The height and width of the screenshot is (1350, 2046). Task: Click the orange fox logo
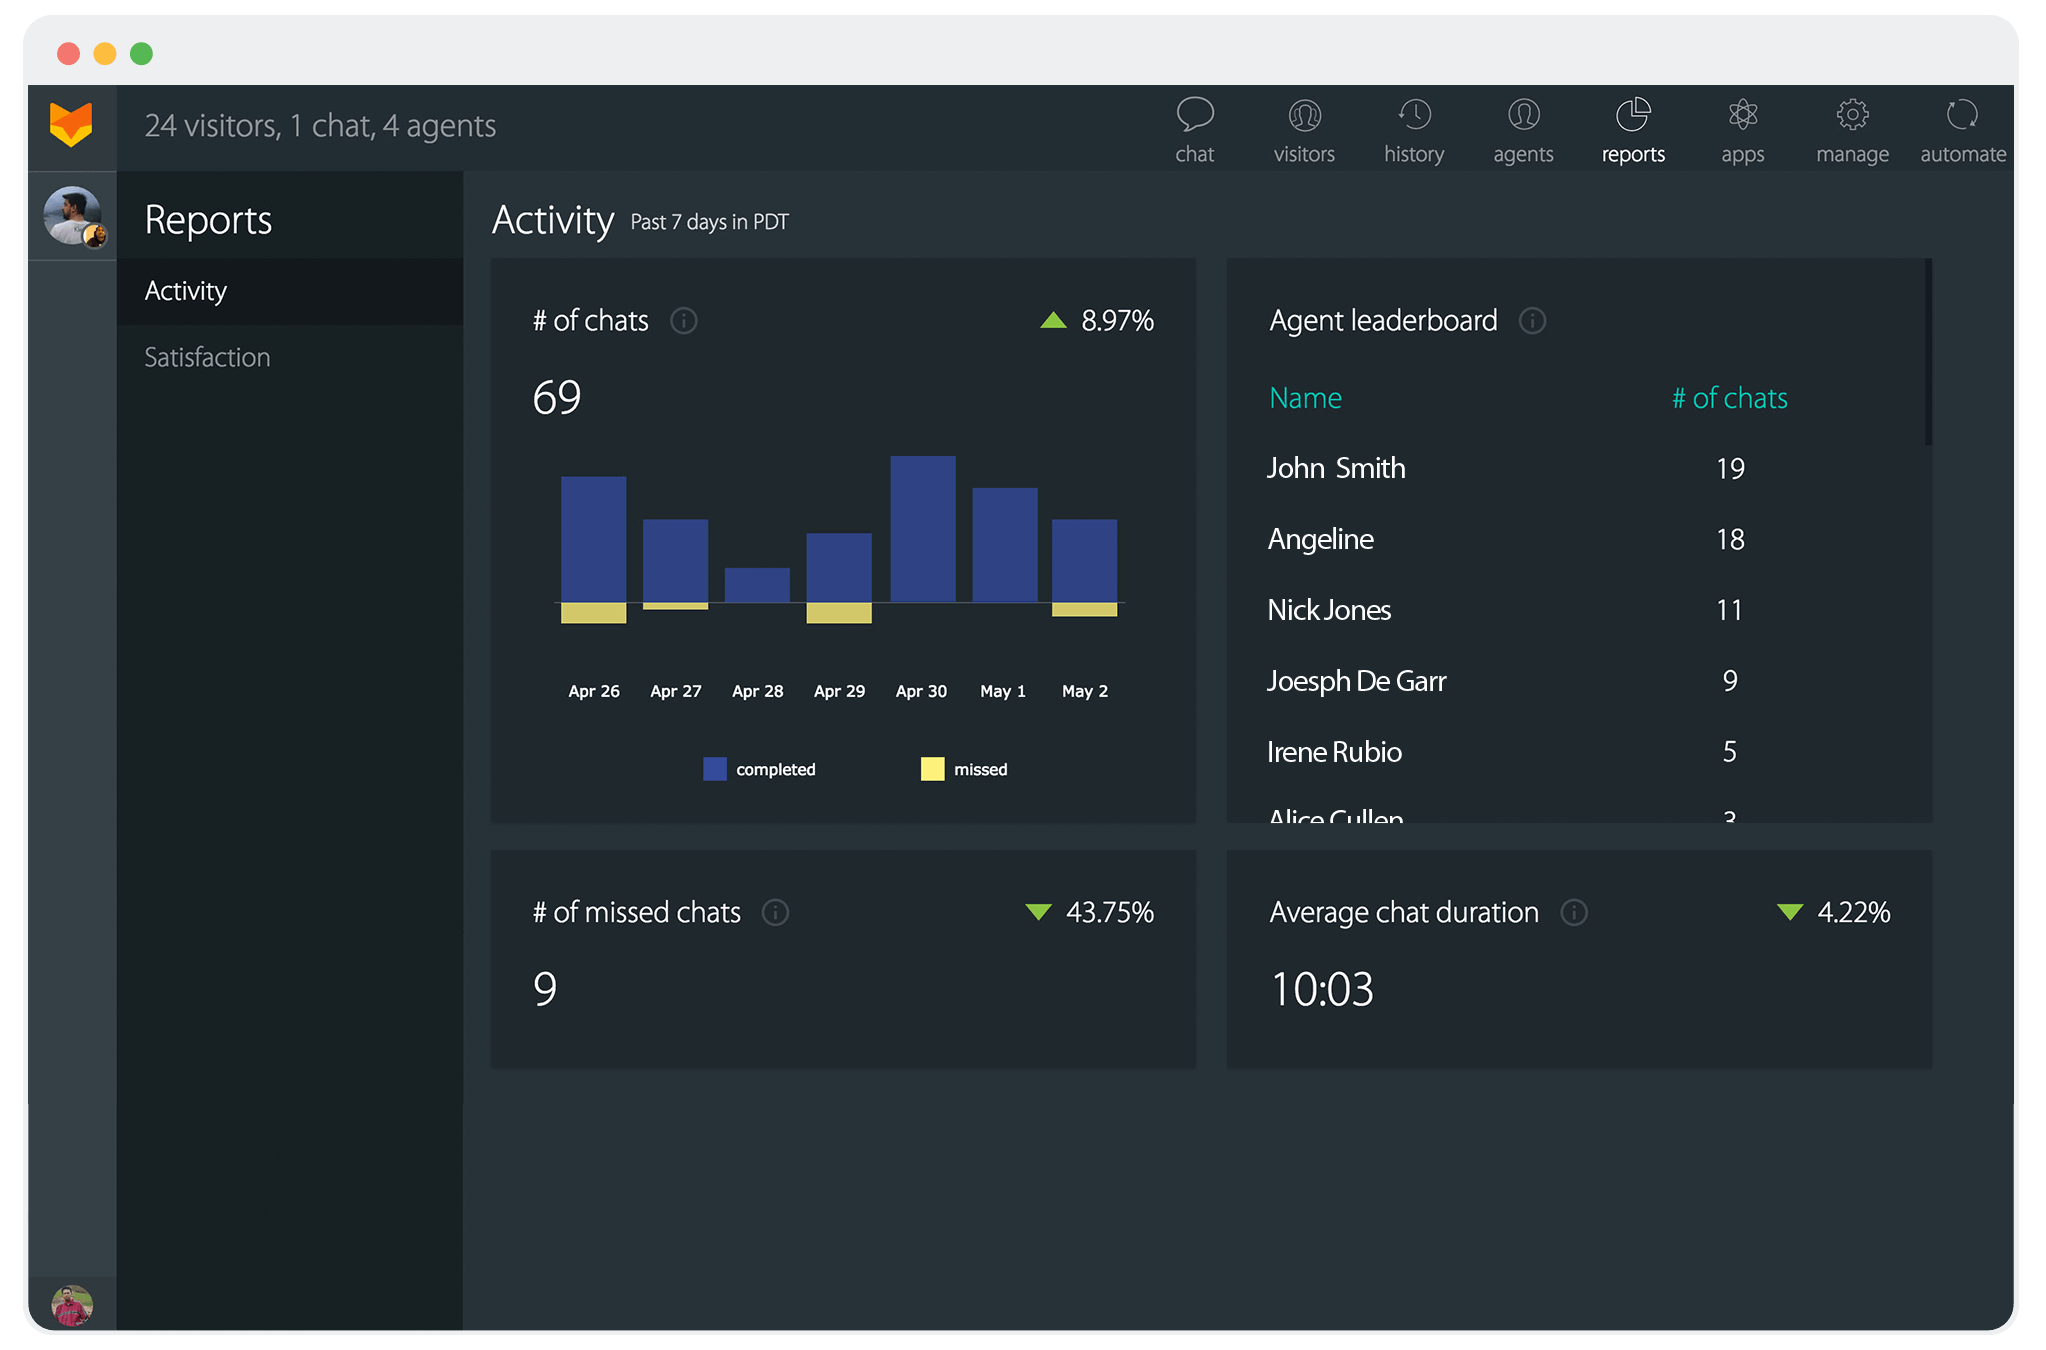tap(71, 125)
